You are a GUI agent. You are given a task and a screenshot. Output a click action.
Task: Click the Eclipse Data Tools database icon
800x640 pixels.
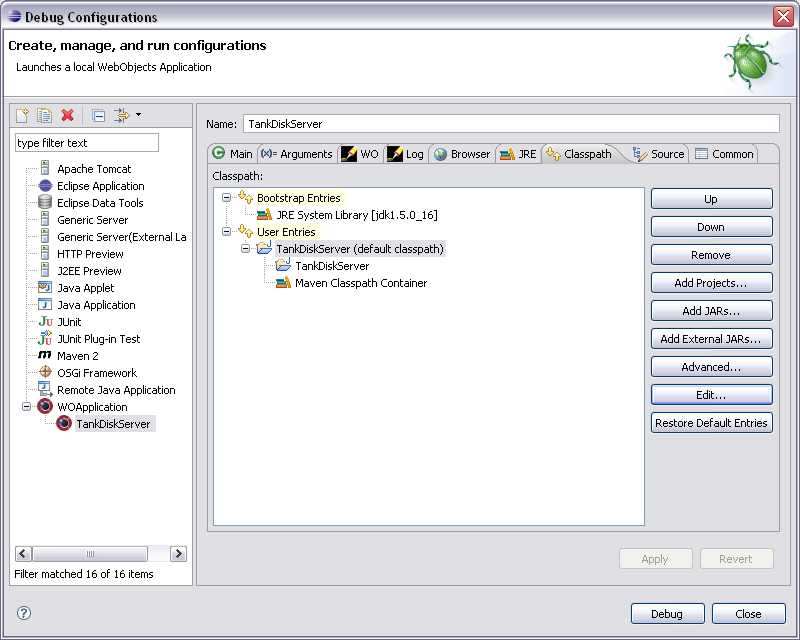tap(45, 202)
